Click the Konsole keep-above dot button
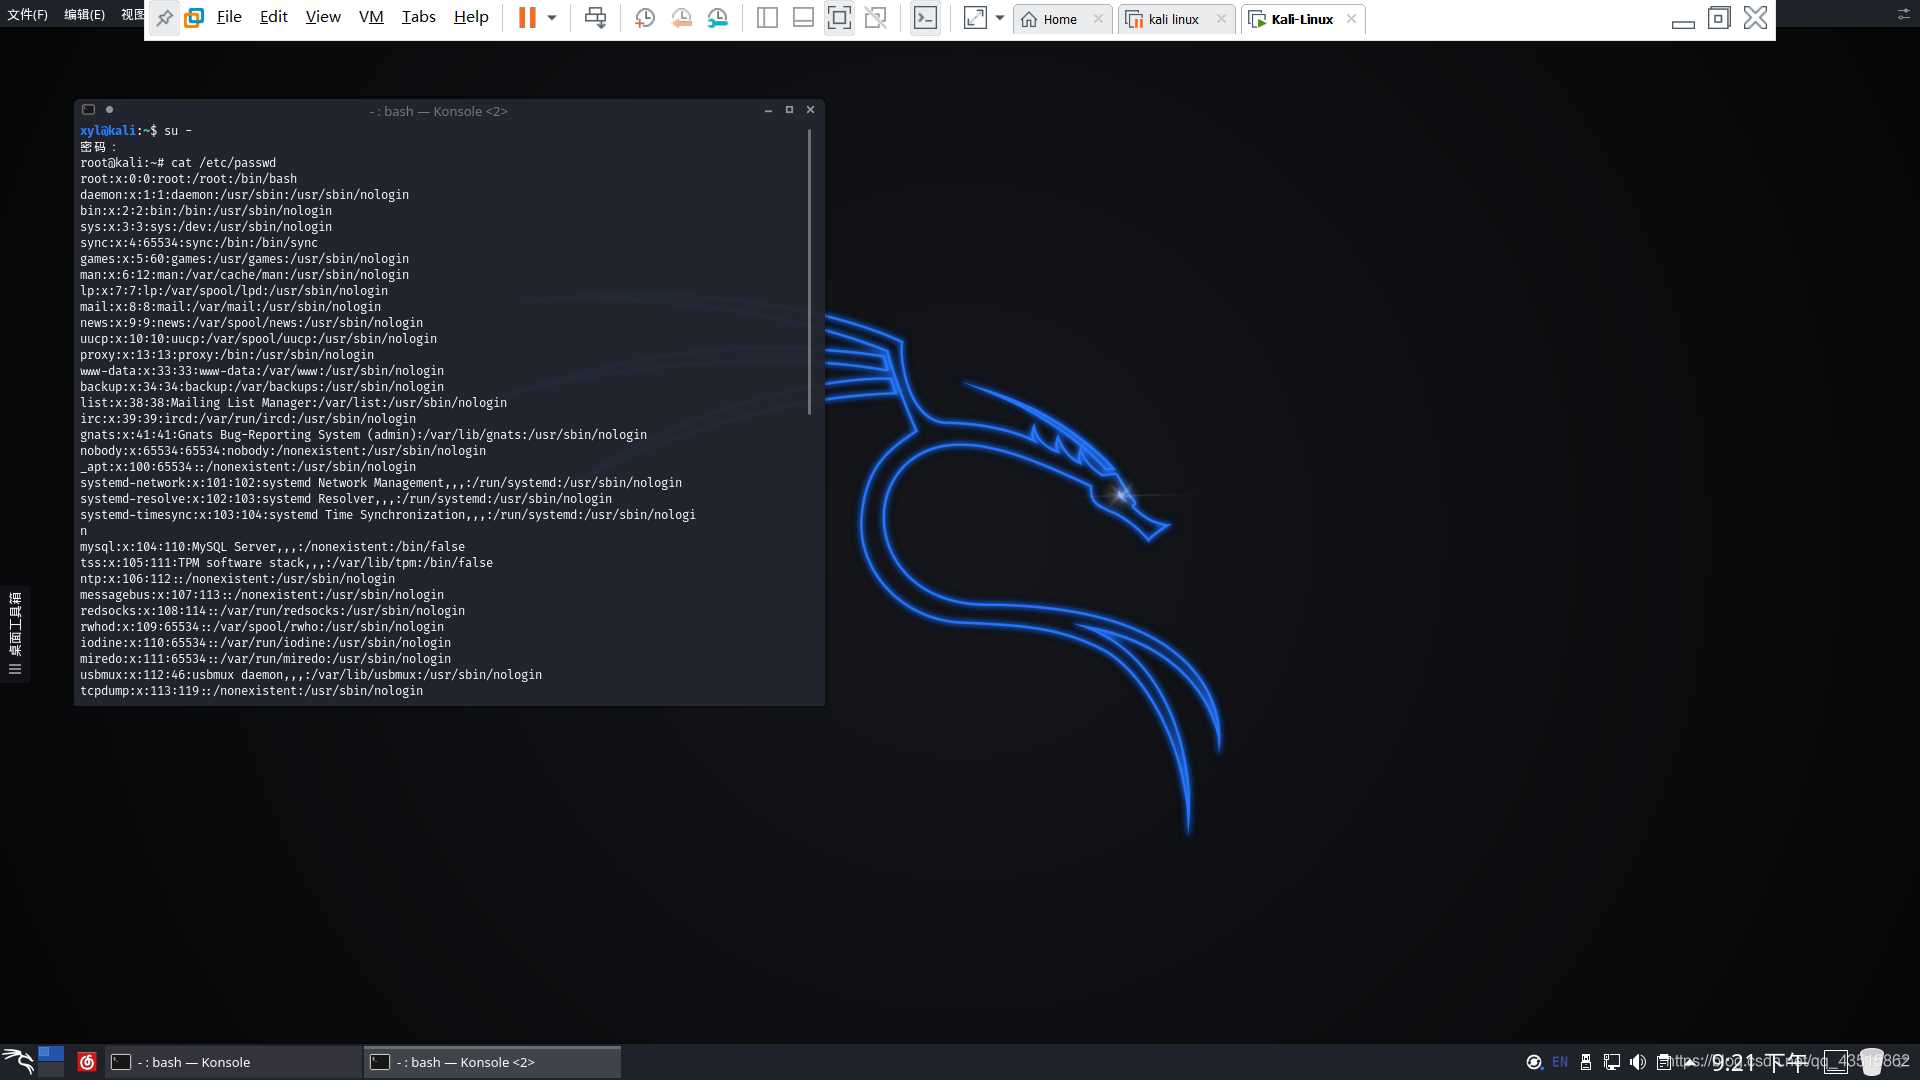The height and width of the screenshot is (1080, 1920). [109, 110]
